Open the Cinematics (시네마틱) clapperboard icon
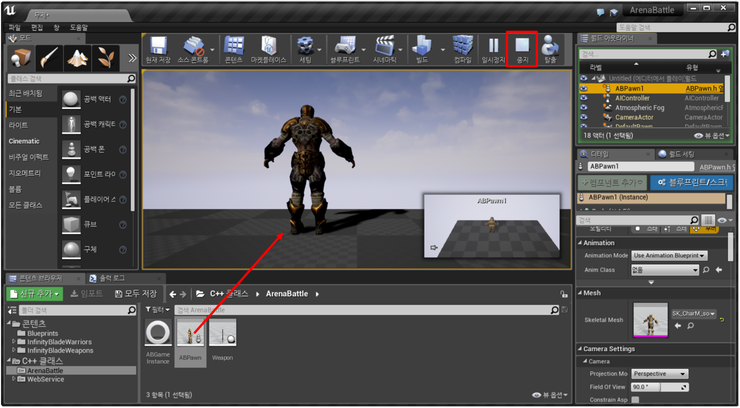This screenshot has width=740, height=408. [384, 46]
